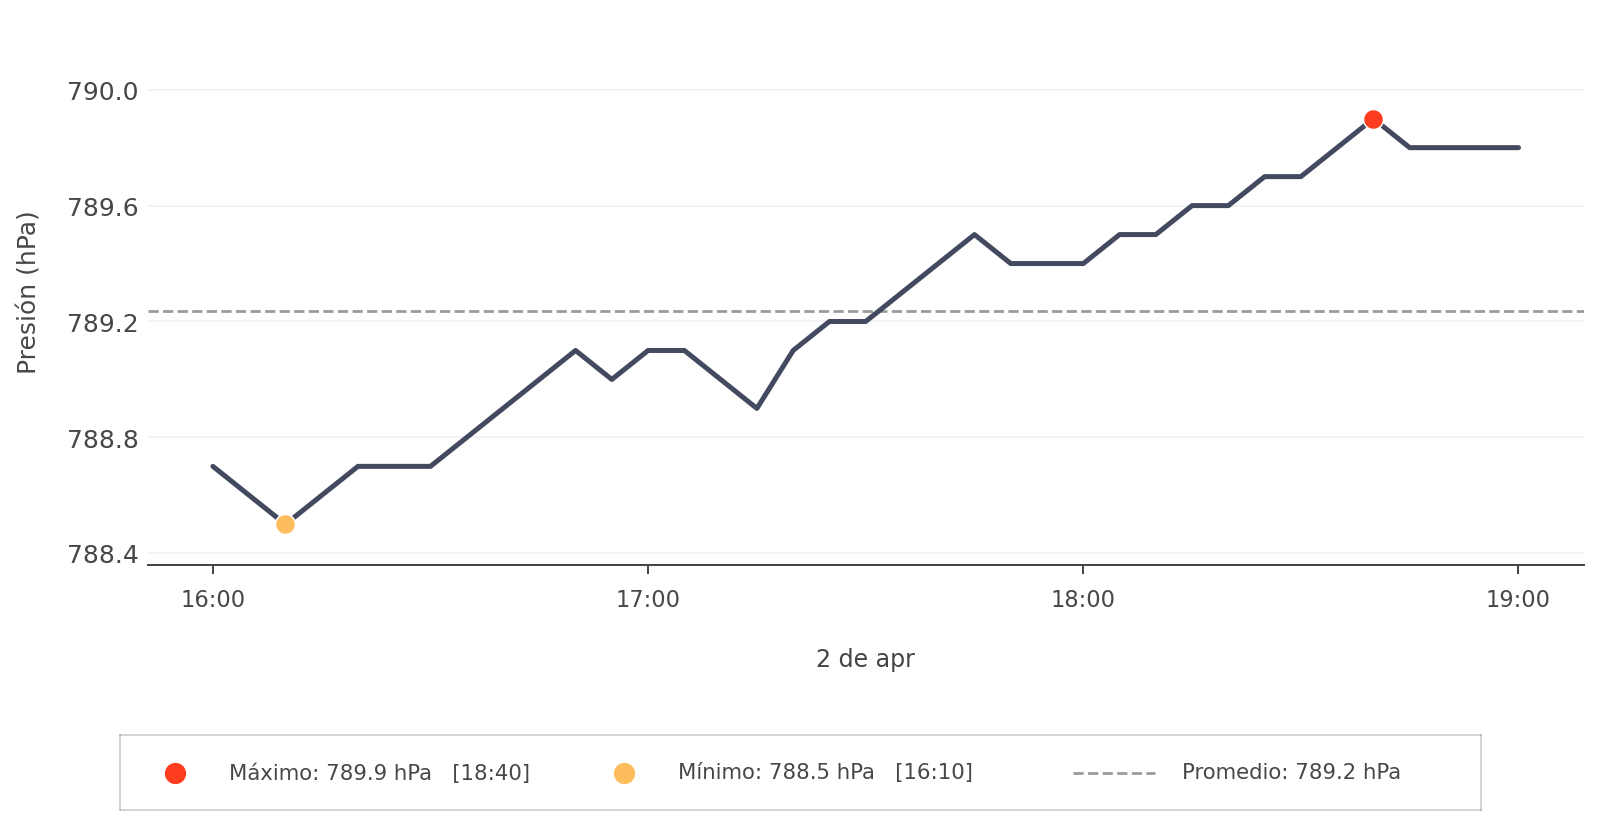Screen dimensions: 1601x828
Task: Click the orange Mínimo legend dot
Action: click(624, 773)
